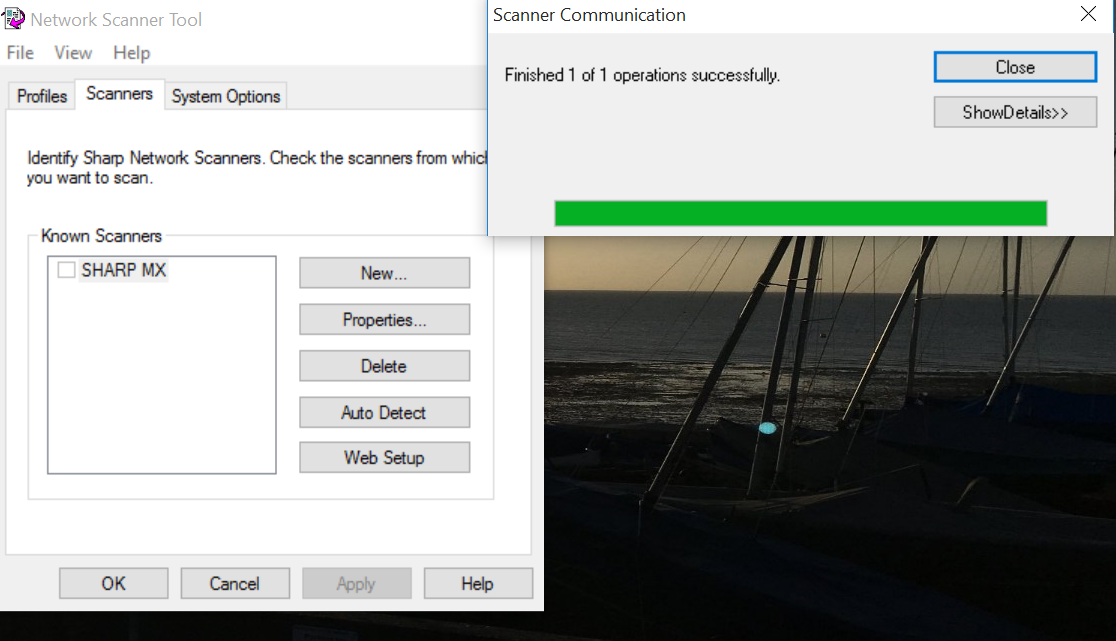Switch to the Profiles tab

click(41, 96)
